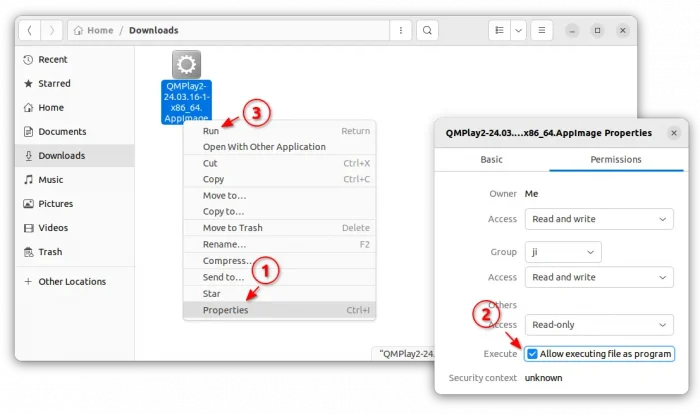Screen dimensions: 700x414
Task: Switch to the Basic tab
Action: click(x=491, y=159)
